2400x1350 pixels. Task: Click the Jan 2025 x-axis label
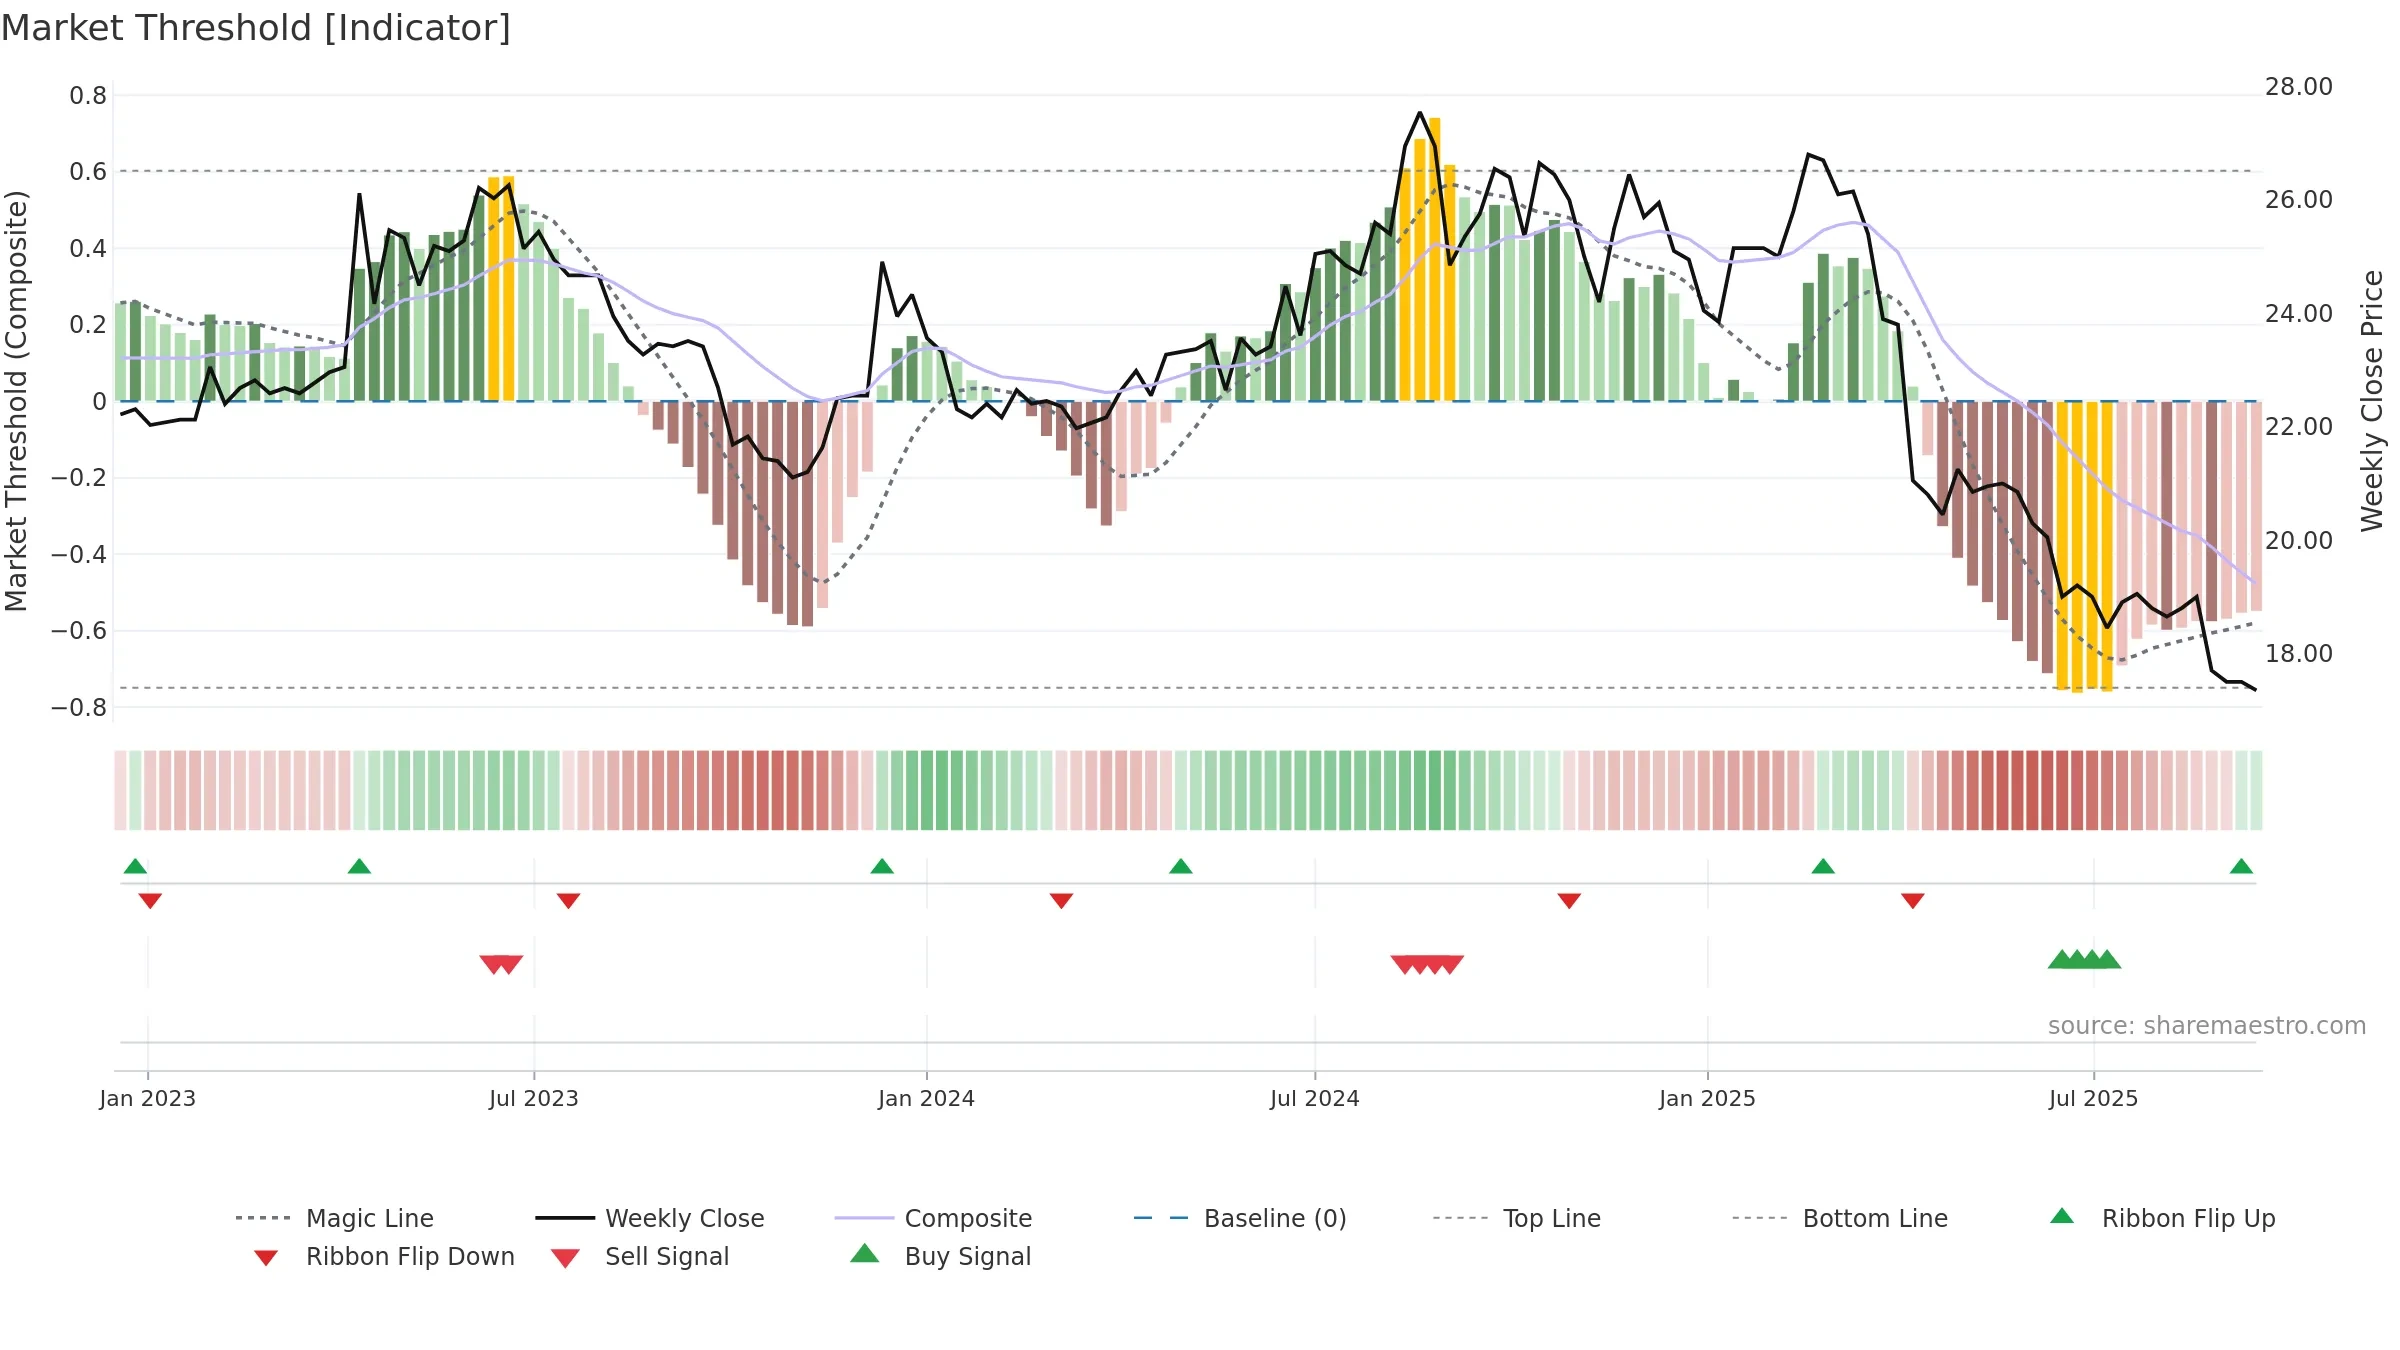[x=1707, y=1098]
